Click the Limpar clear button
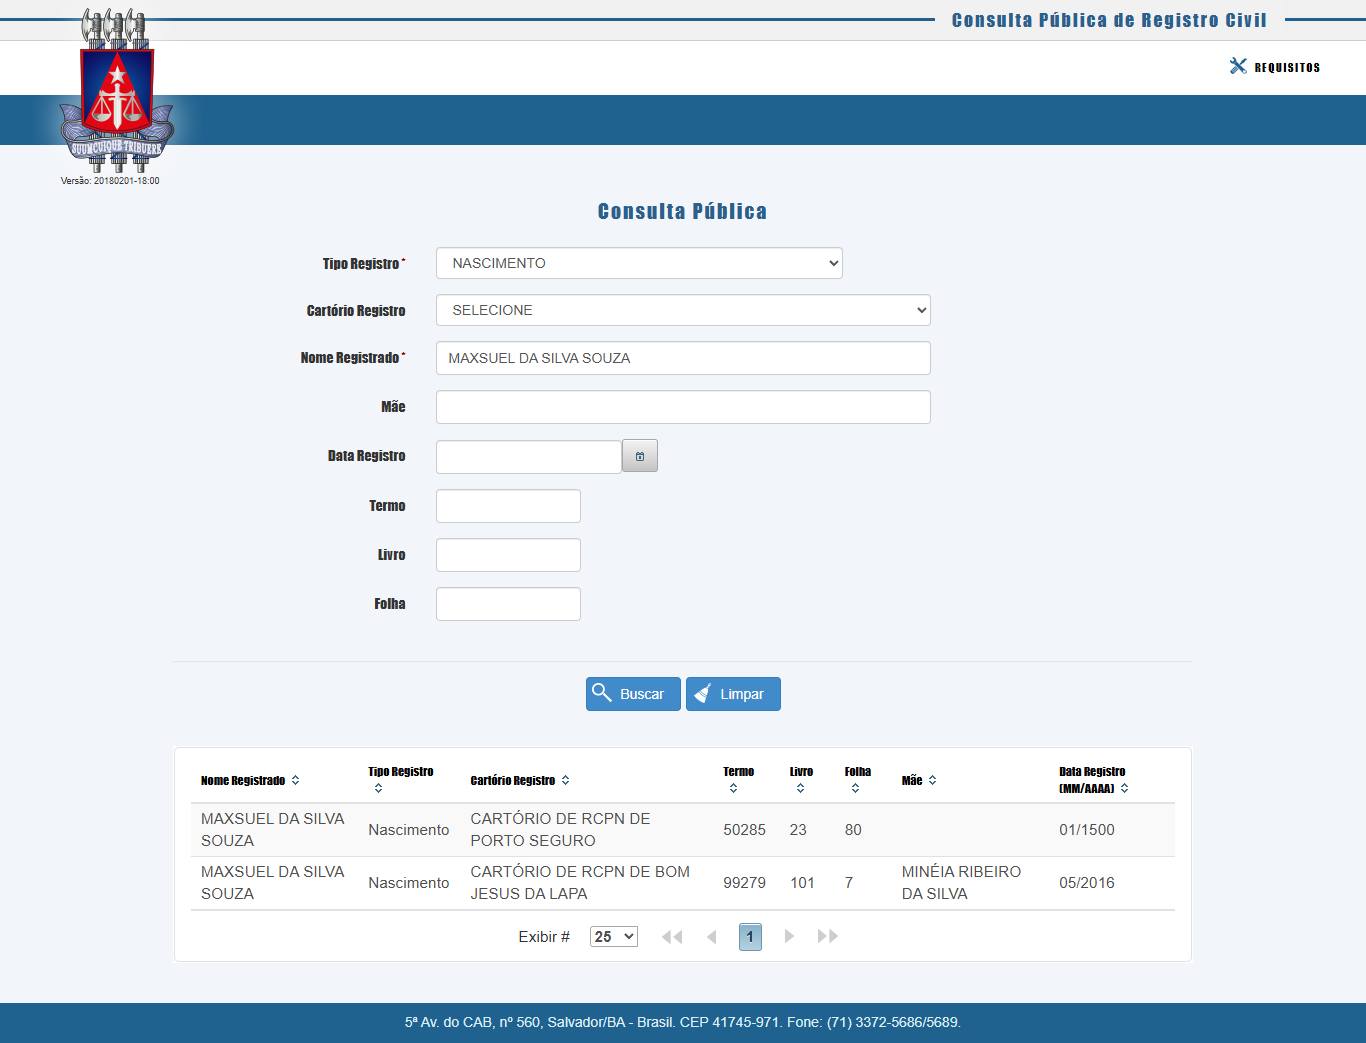 pos(733,694)
